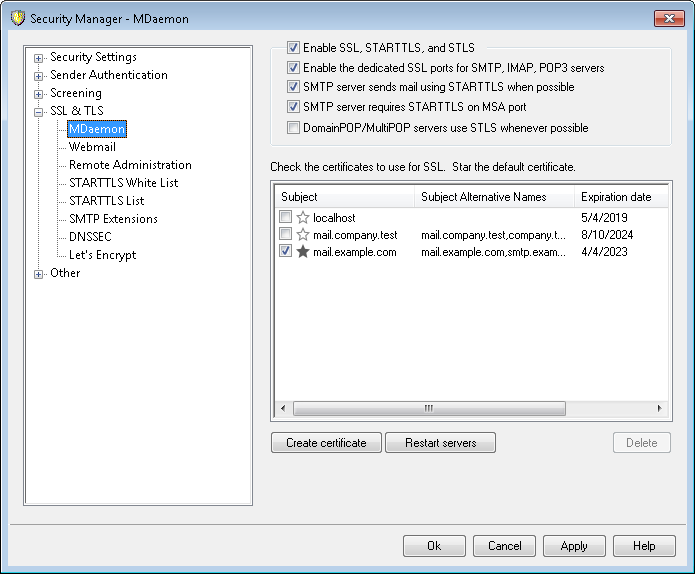Select the SSL & TLS label
Image resolution: width=695 pixels, height=574 pixels.
point(77,111)
